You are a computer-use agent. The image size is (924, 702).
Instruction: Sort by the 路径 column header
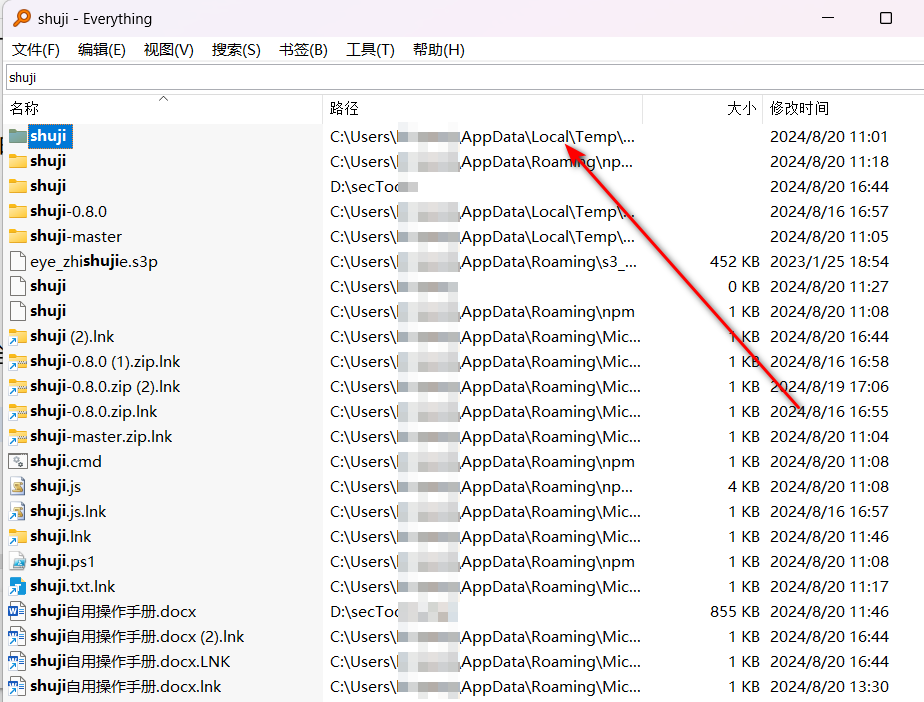482,108
